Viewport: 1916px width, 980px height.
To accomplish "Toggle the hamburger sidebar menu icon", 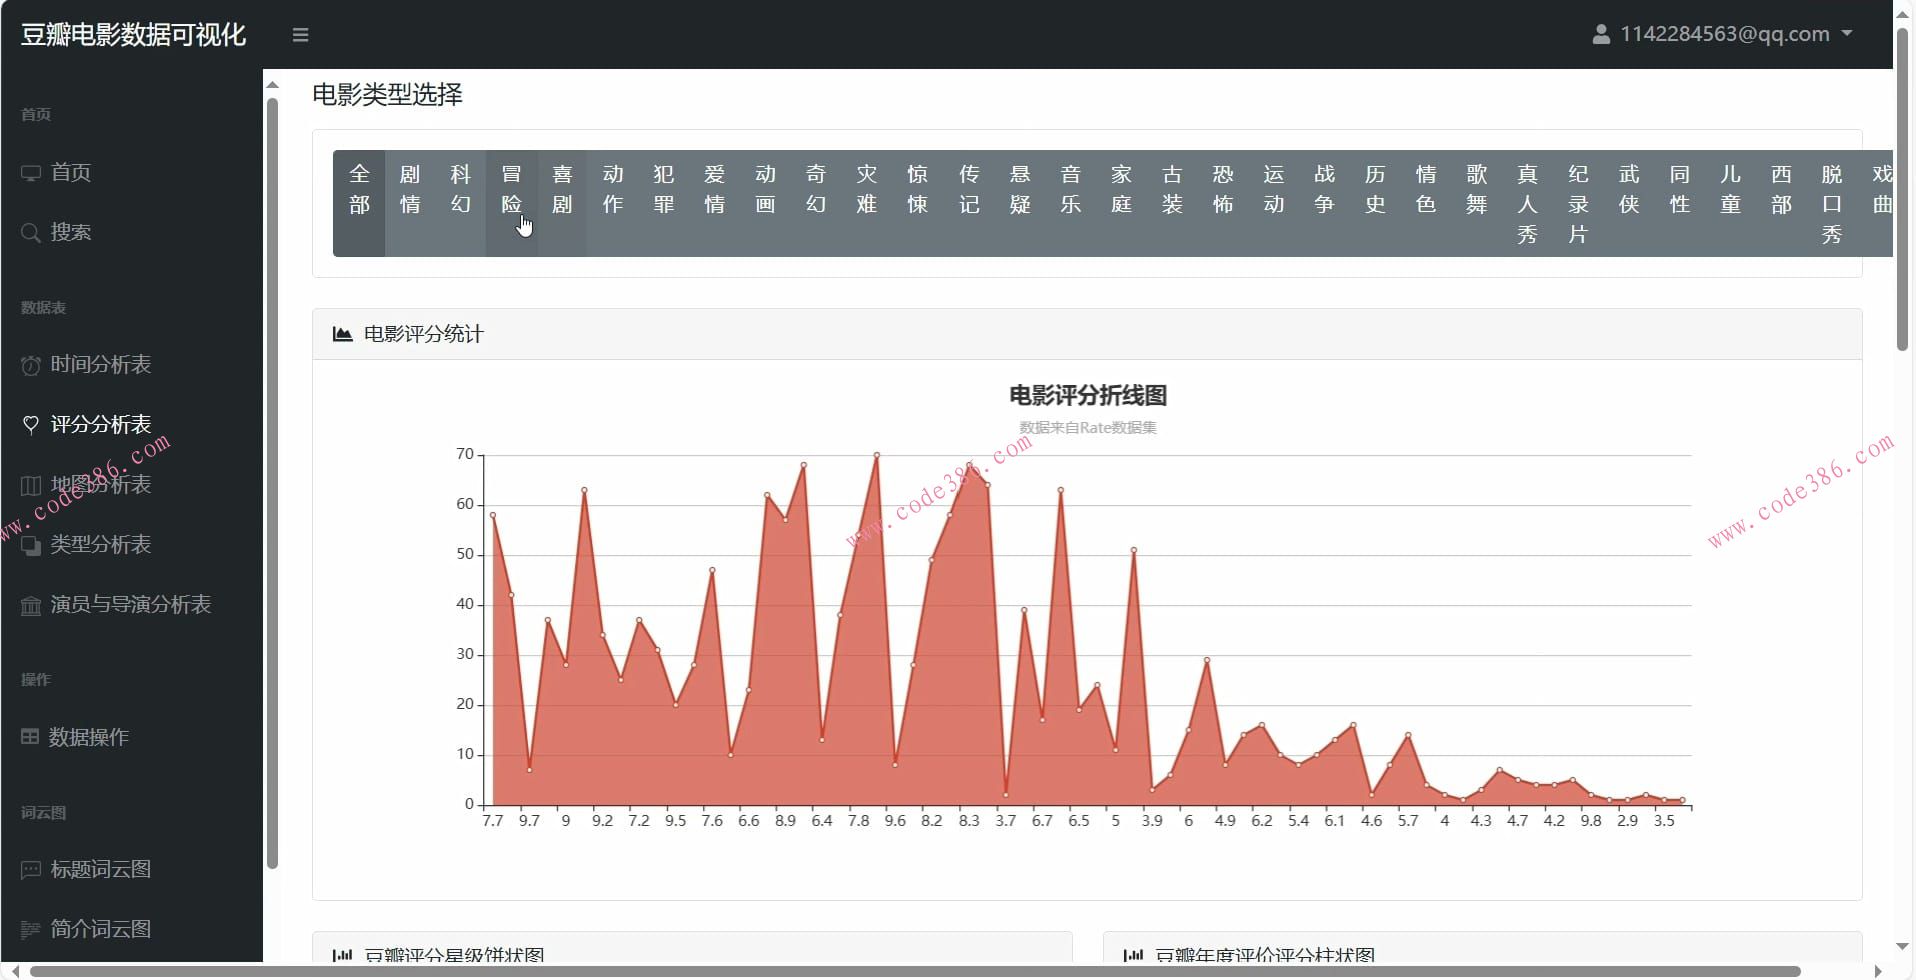I will click(300, 35).
